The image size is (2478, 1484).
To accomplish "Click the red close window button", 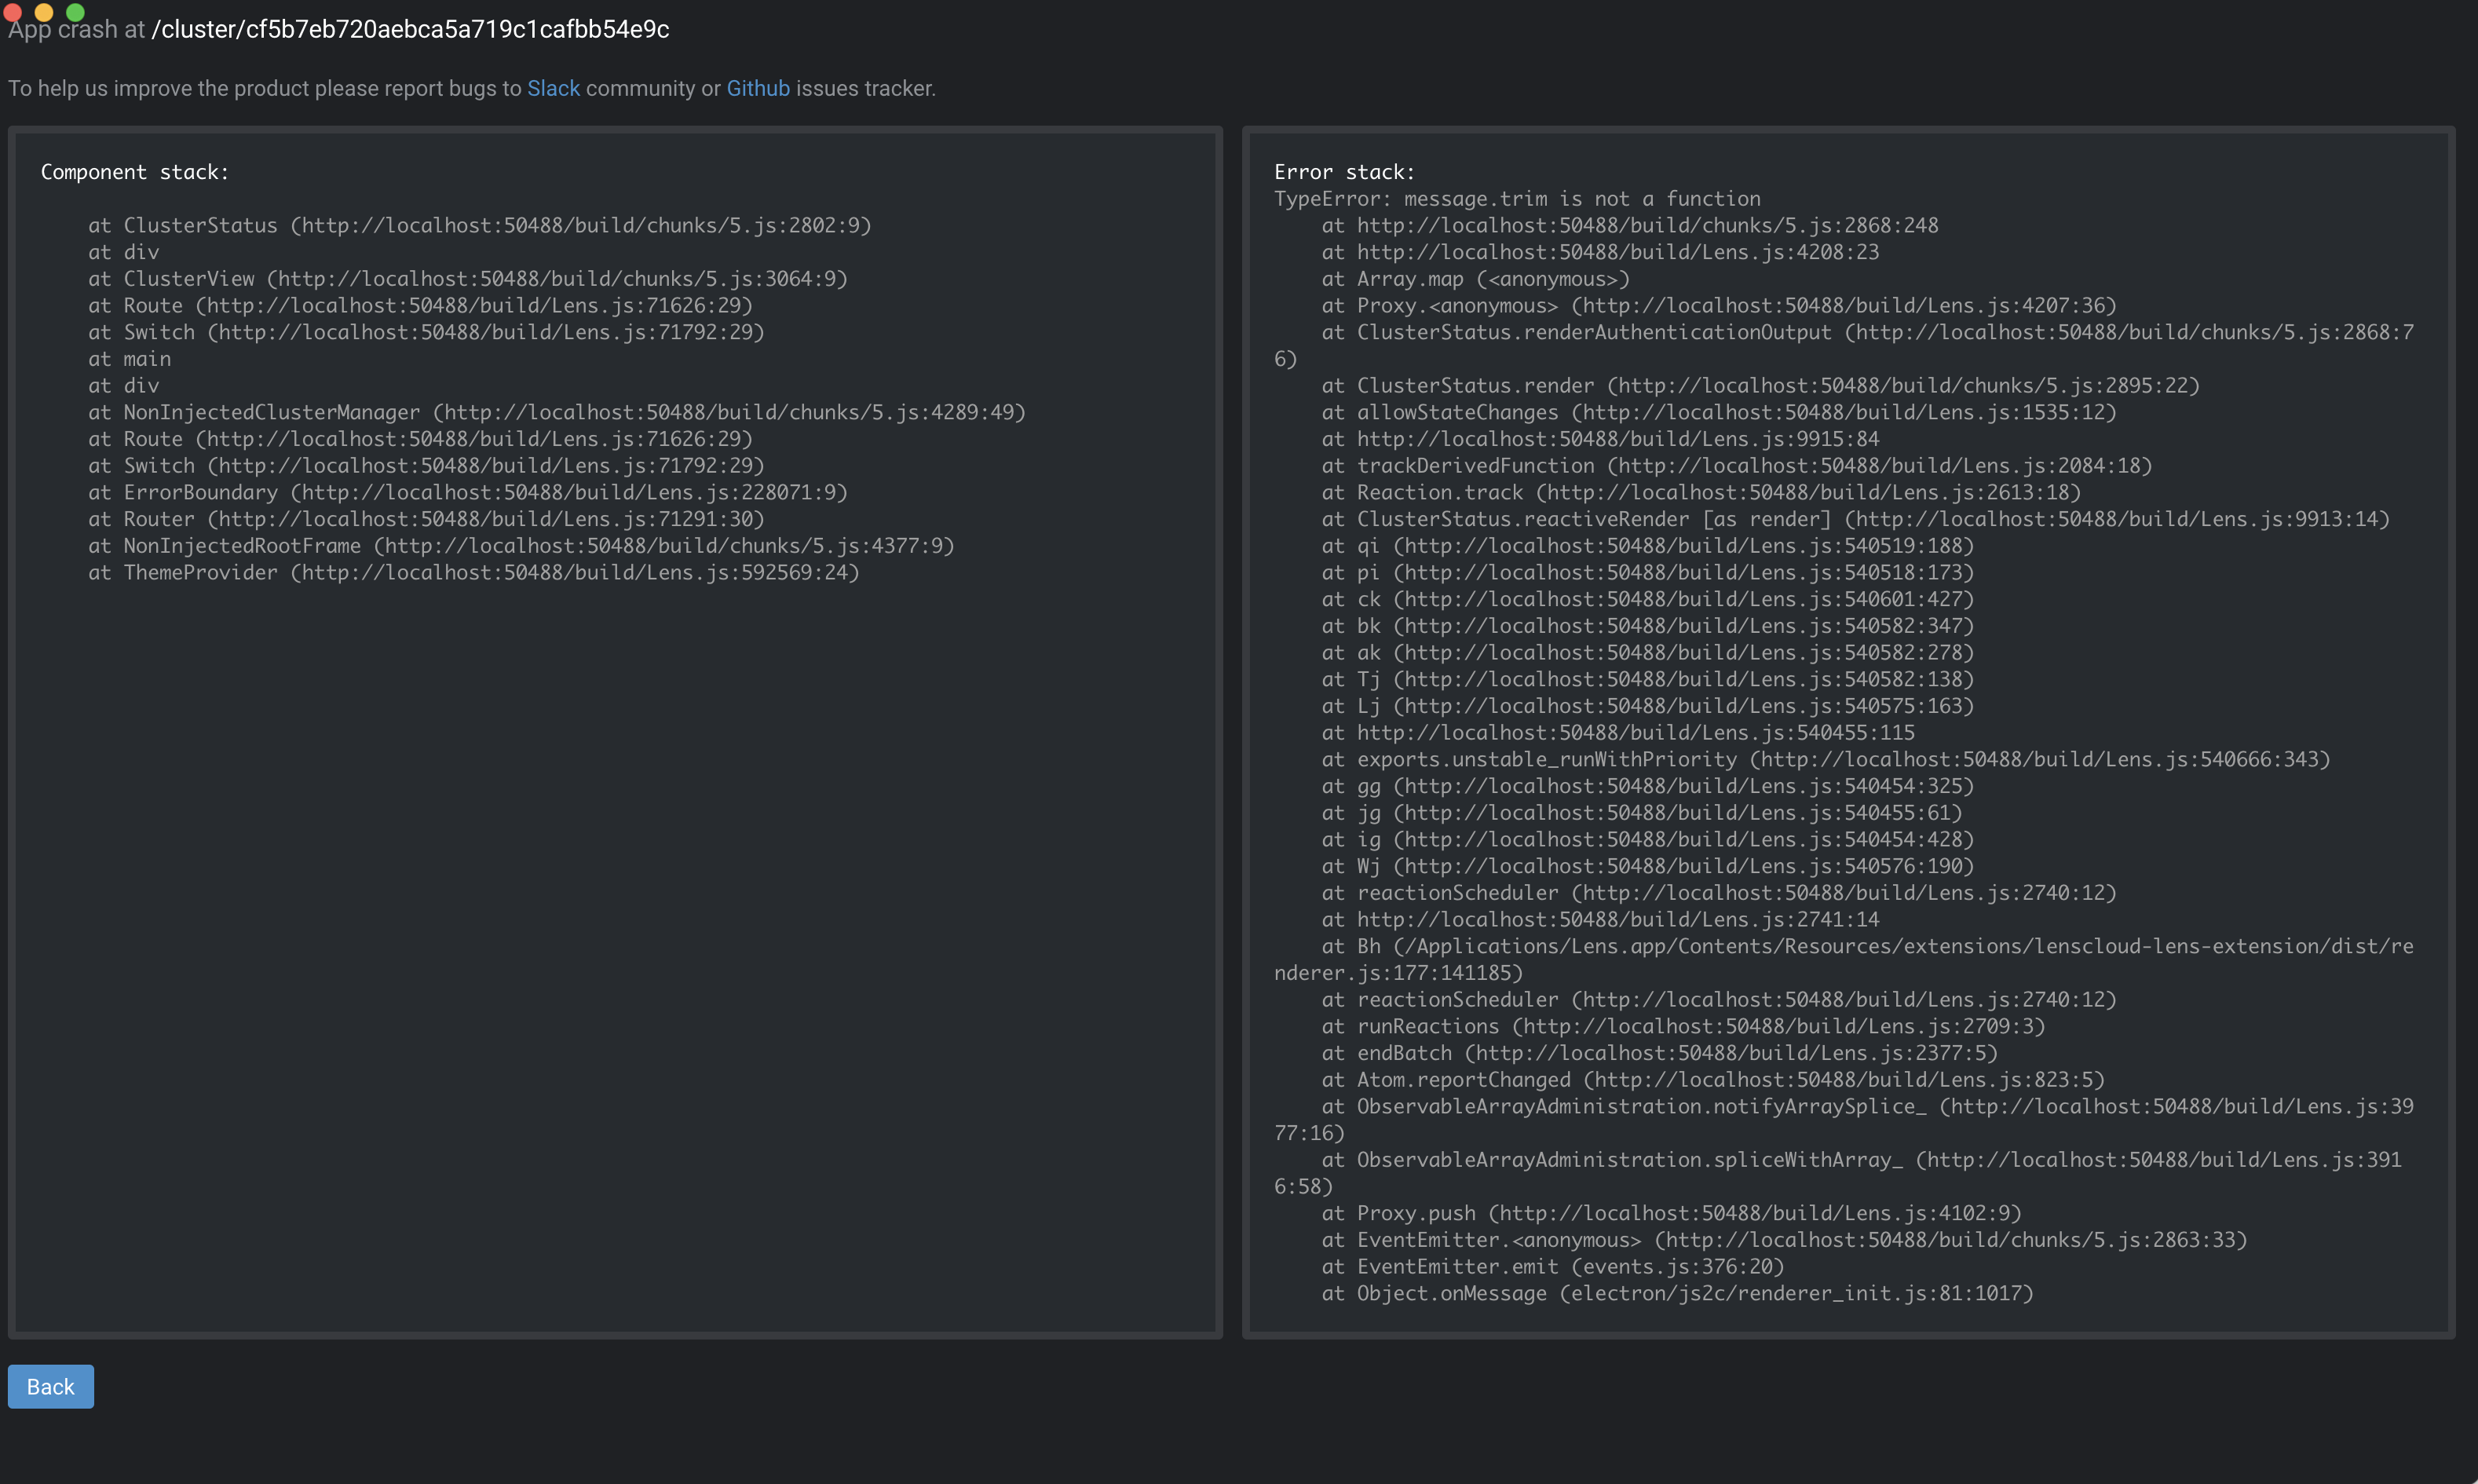I will [12, 12].
